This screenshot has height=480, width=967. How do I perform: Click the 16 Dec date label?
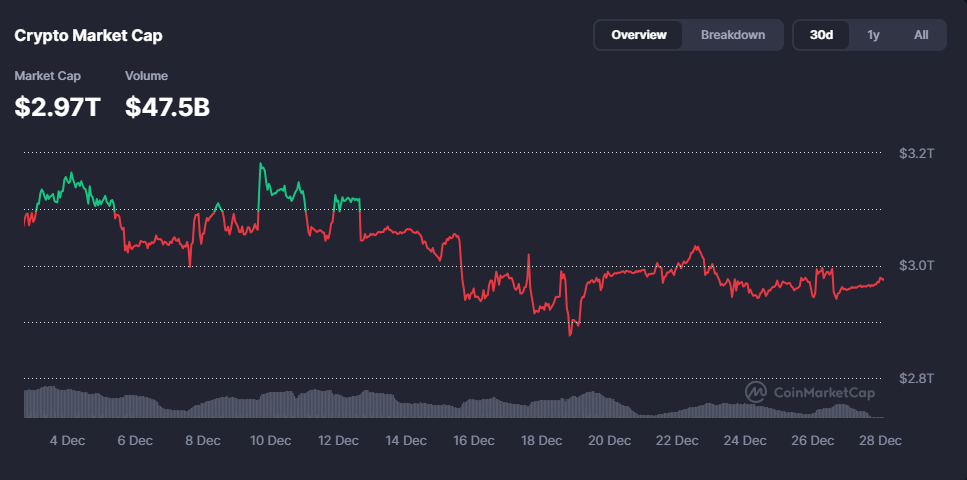[473, 440]
